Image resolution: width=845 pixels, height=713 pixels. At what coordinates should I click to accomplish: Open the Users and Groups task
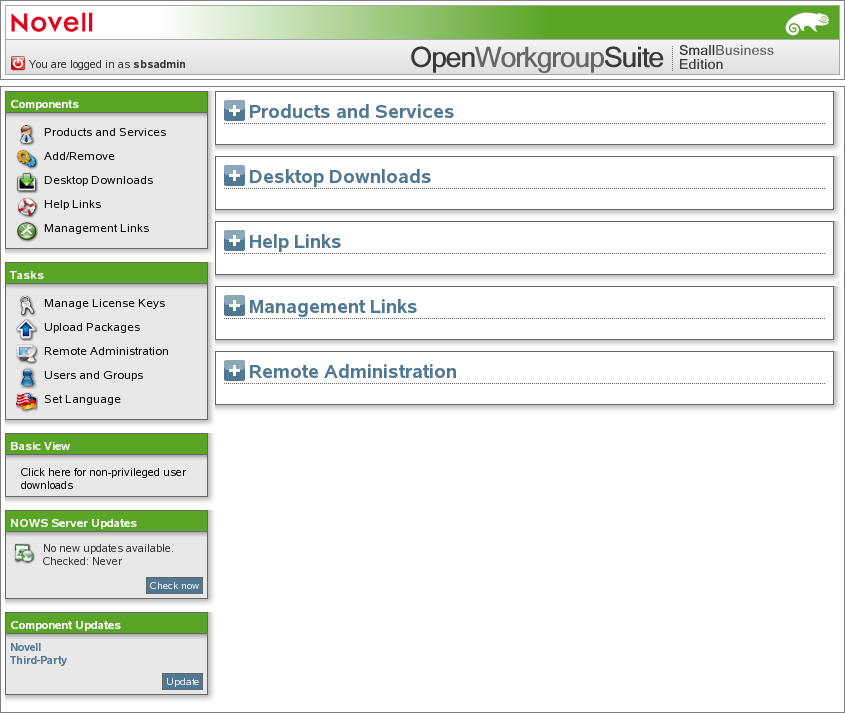pyautogui.click(x=94, y=375)
